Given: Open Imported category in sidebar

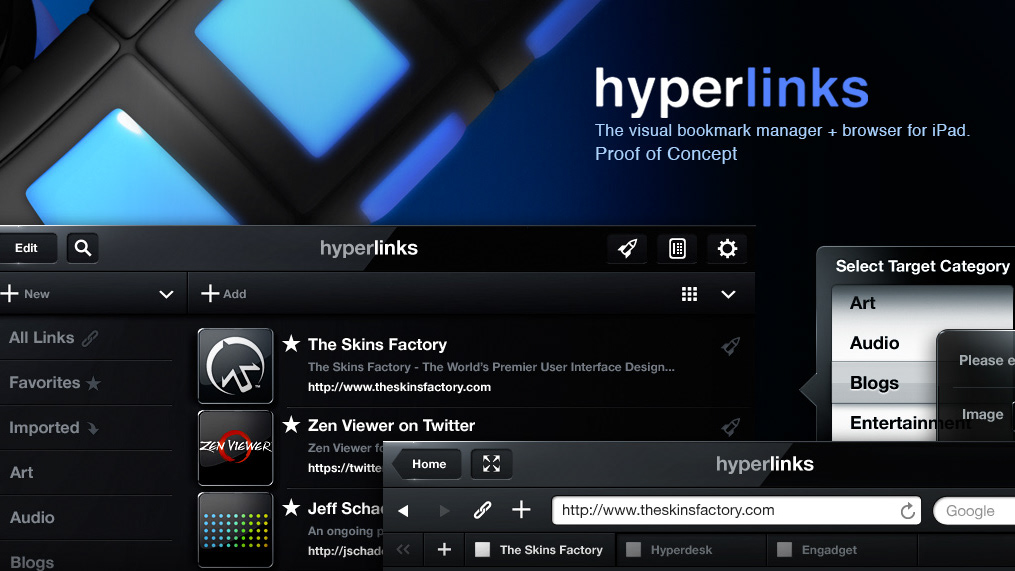Looking at the screenshot, I should coord(86,428).
